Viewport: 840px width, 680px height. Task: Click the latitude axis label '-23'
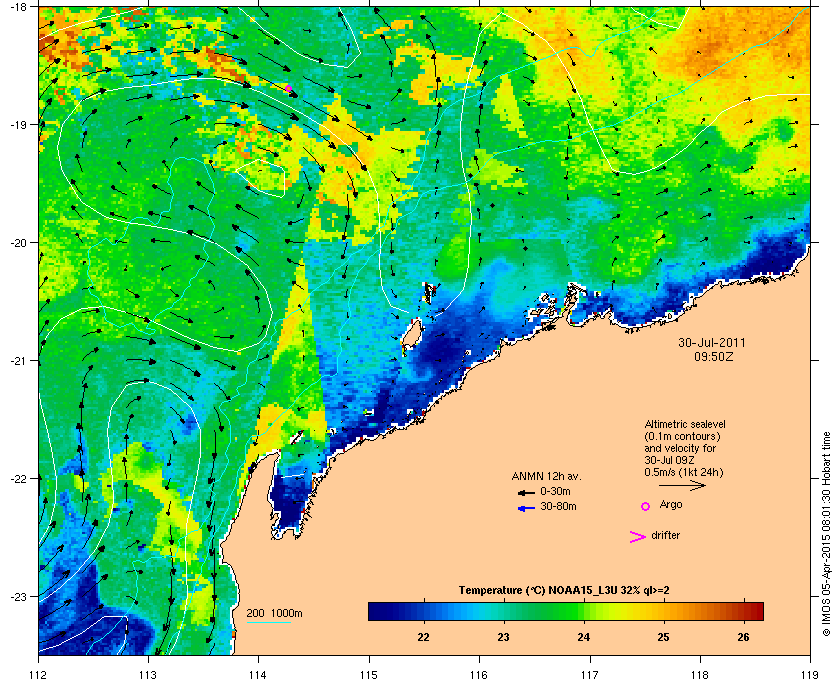(x=18, y=596)
